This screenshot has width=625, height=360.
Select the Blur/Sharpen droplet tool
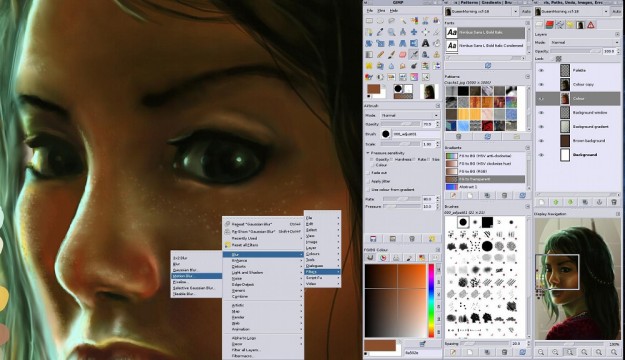(x=391, y=65)
